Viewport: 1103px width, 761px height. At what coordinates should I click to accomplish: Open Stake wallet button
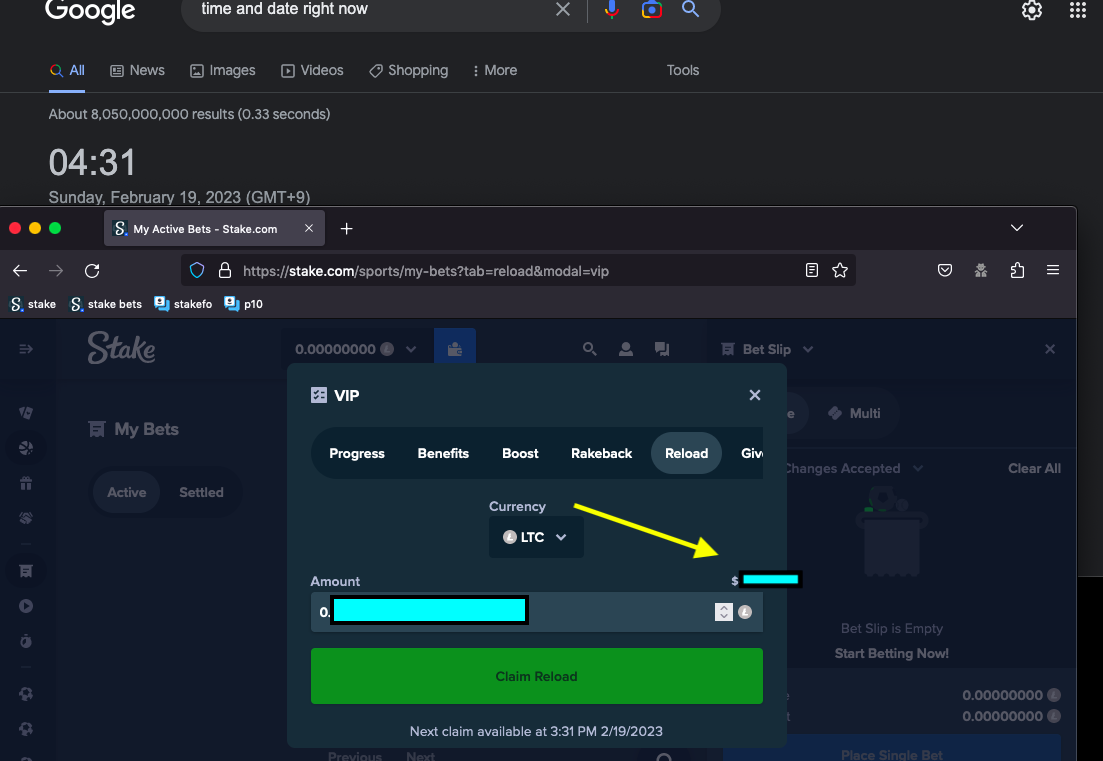(x=455, y=349)
